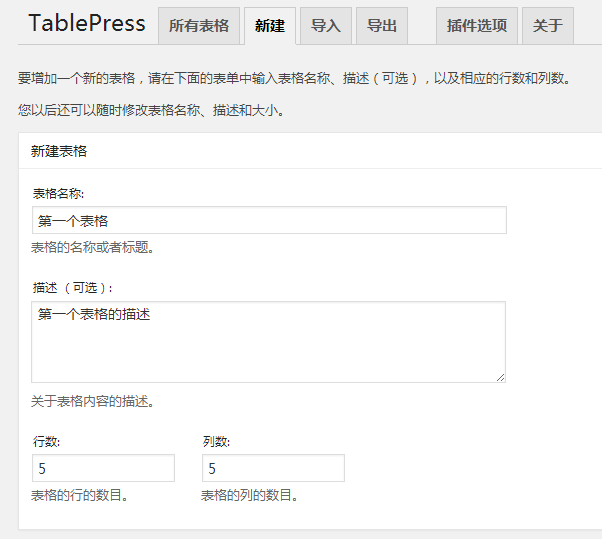Click the 行数 number input

tap(103, 468)
